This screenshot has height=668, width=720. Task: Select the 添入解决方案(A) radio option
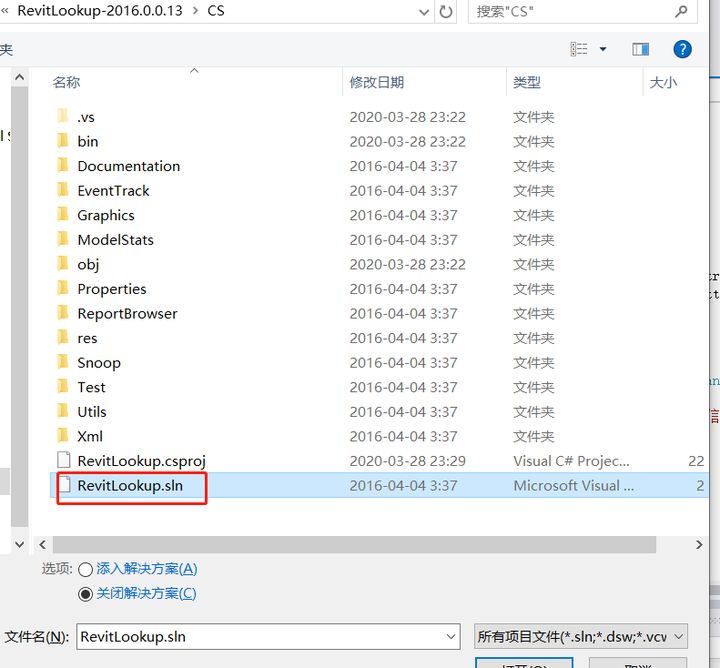coord(85,570)
